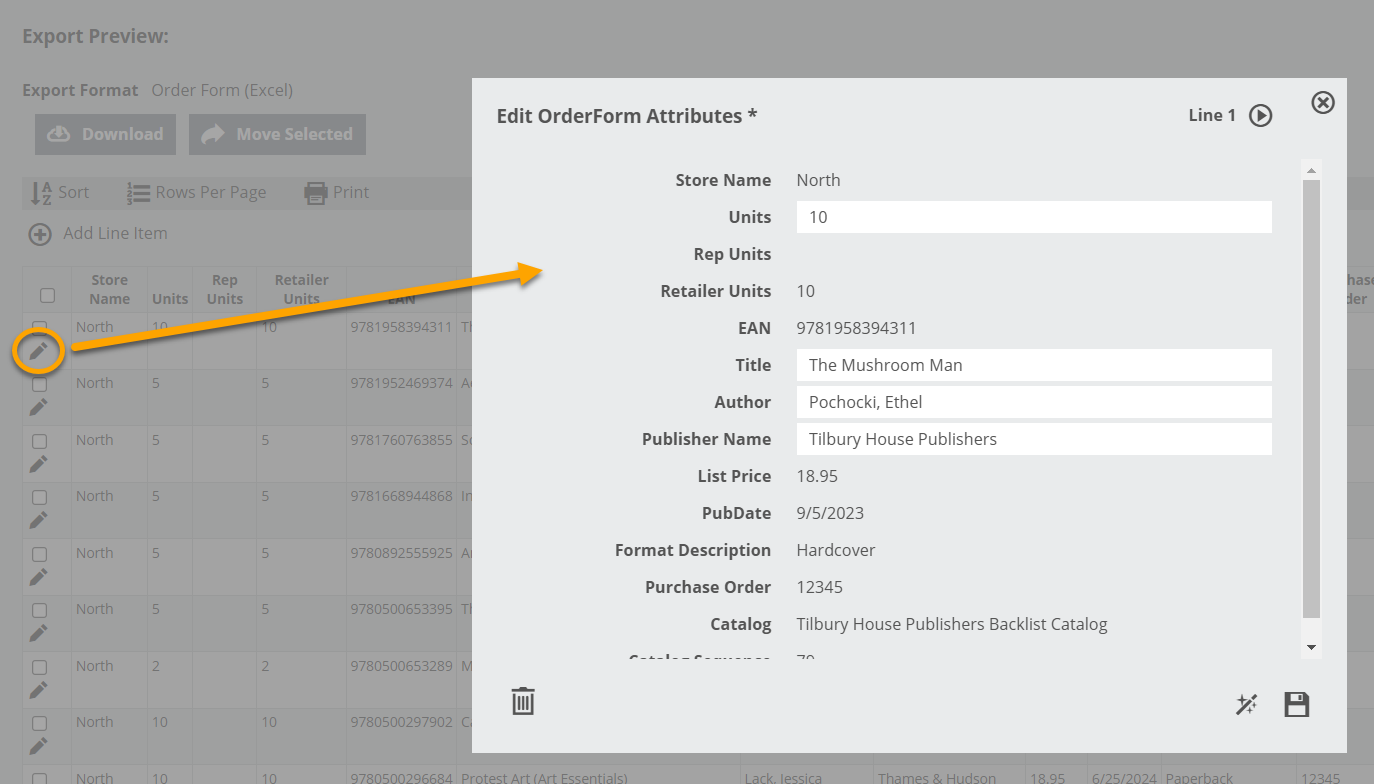Click the Print icon
The width and height of the screenshot is (1374, 784).
tap(316, 193)
